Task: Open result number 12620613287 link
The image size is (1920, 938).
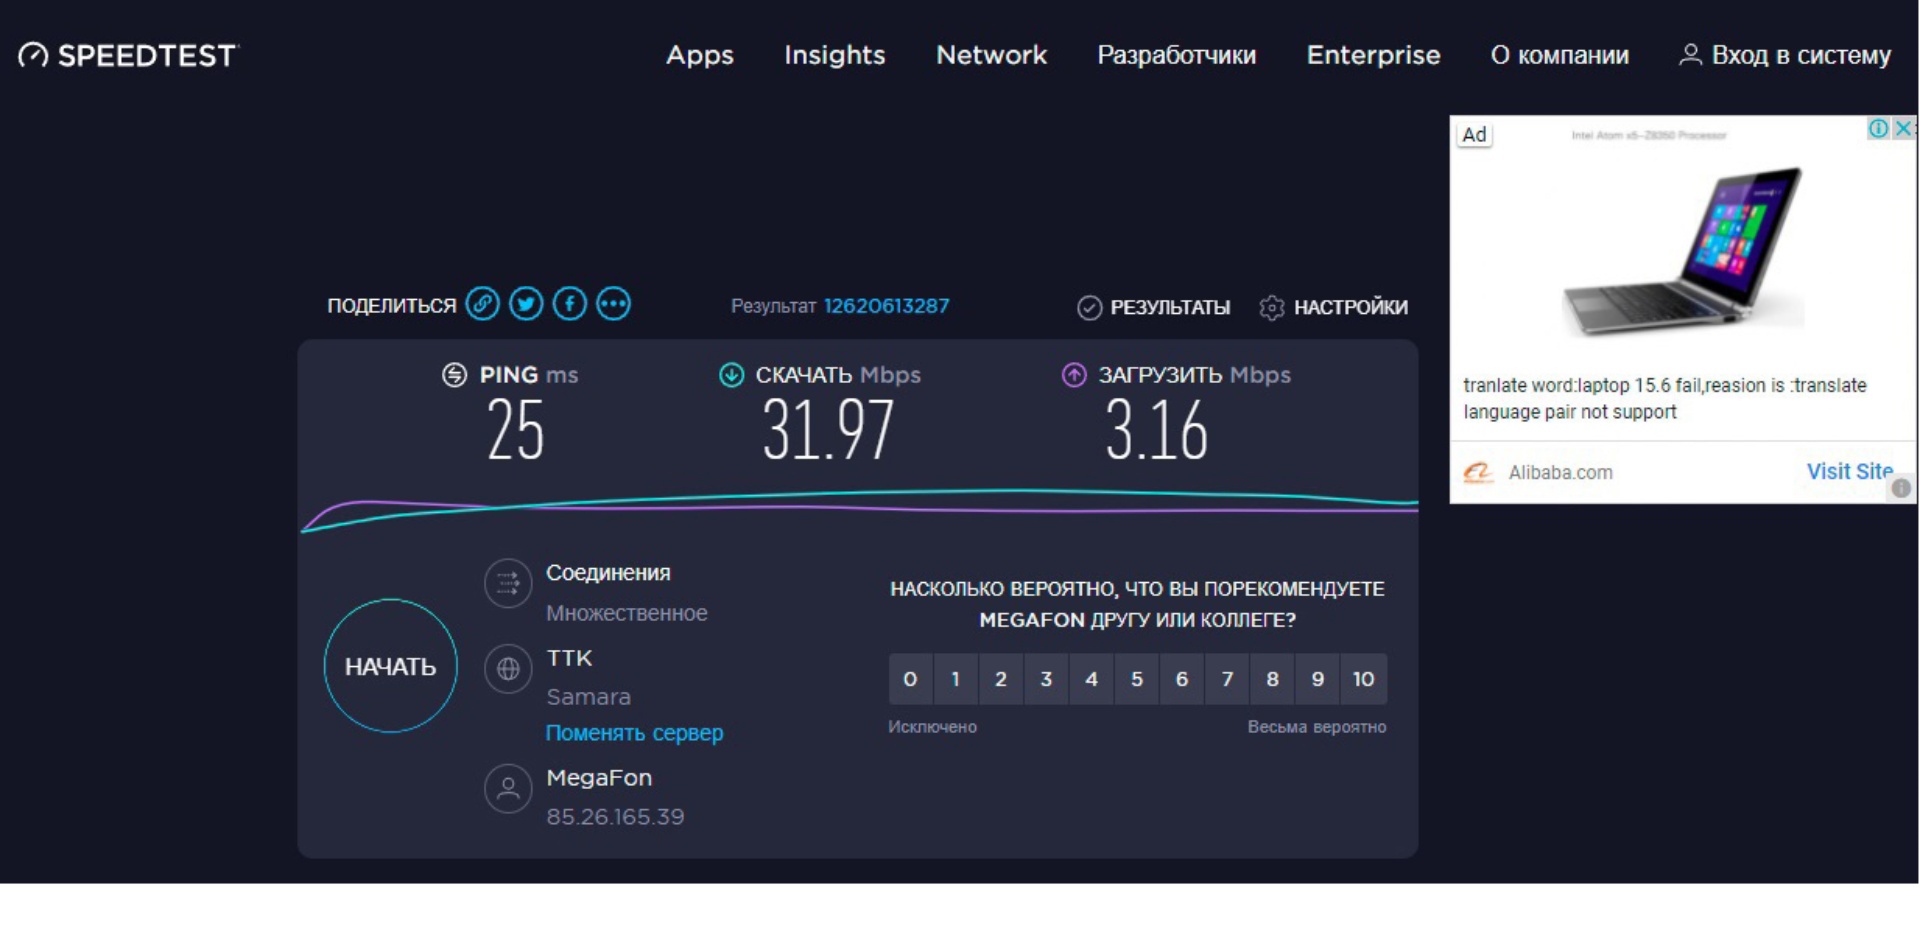Action: click(x=886, y=306)
